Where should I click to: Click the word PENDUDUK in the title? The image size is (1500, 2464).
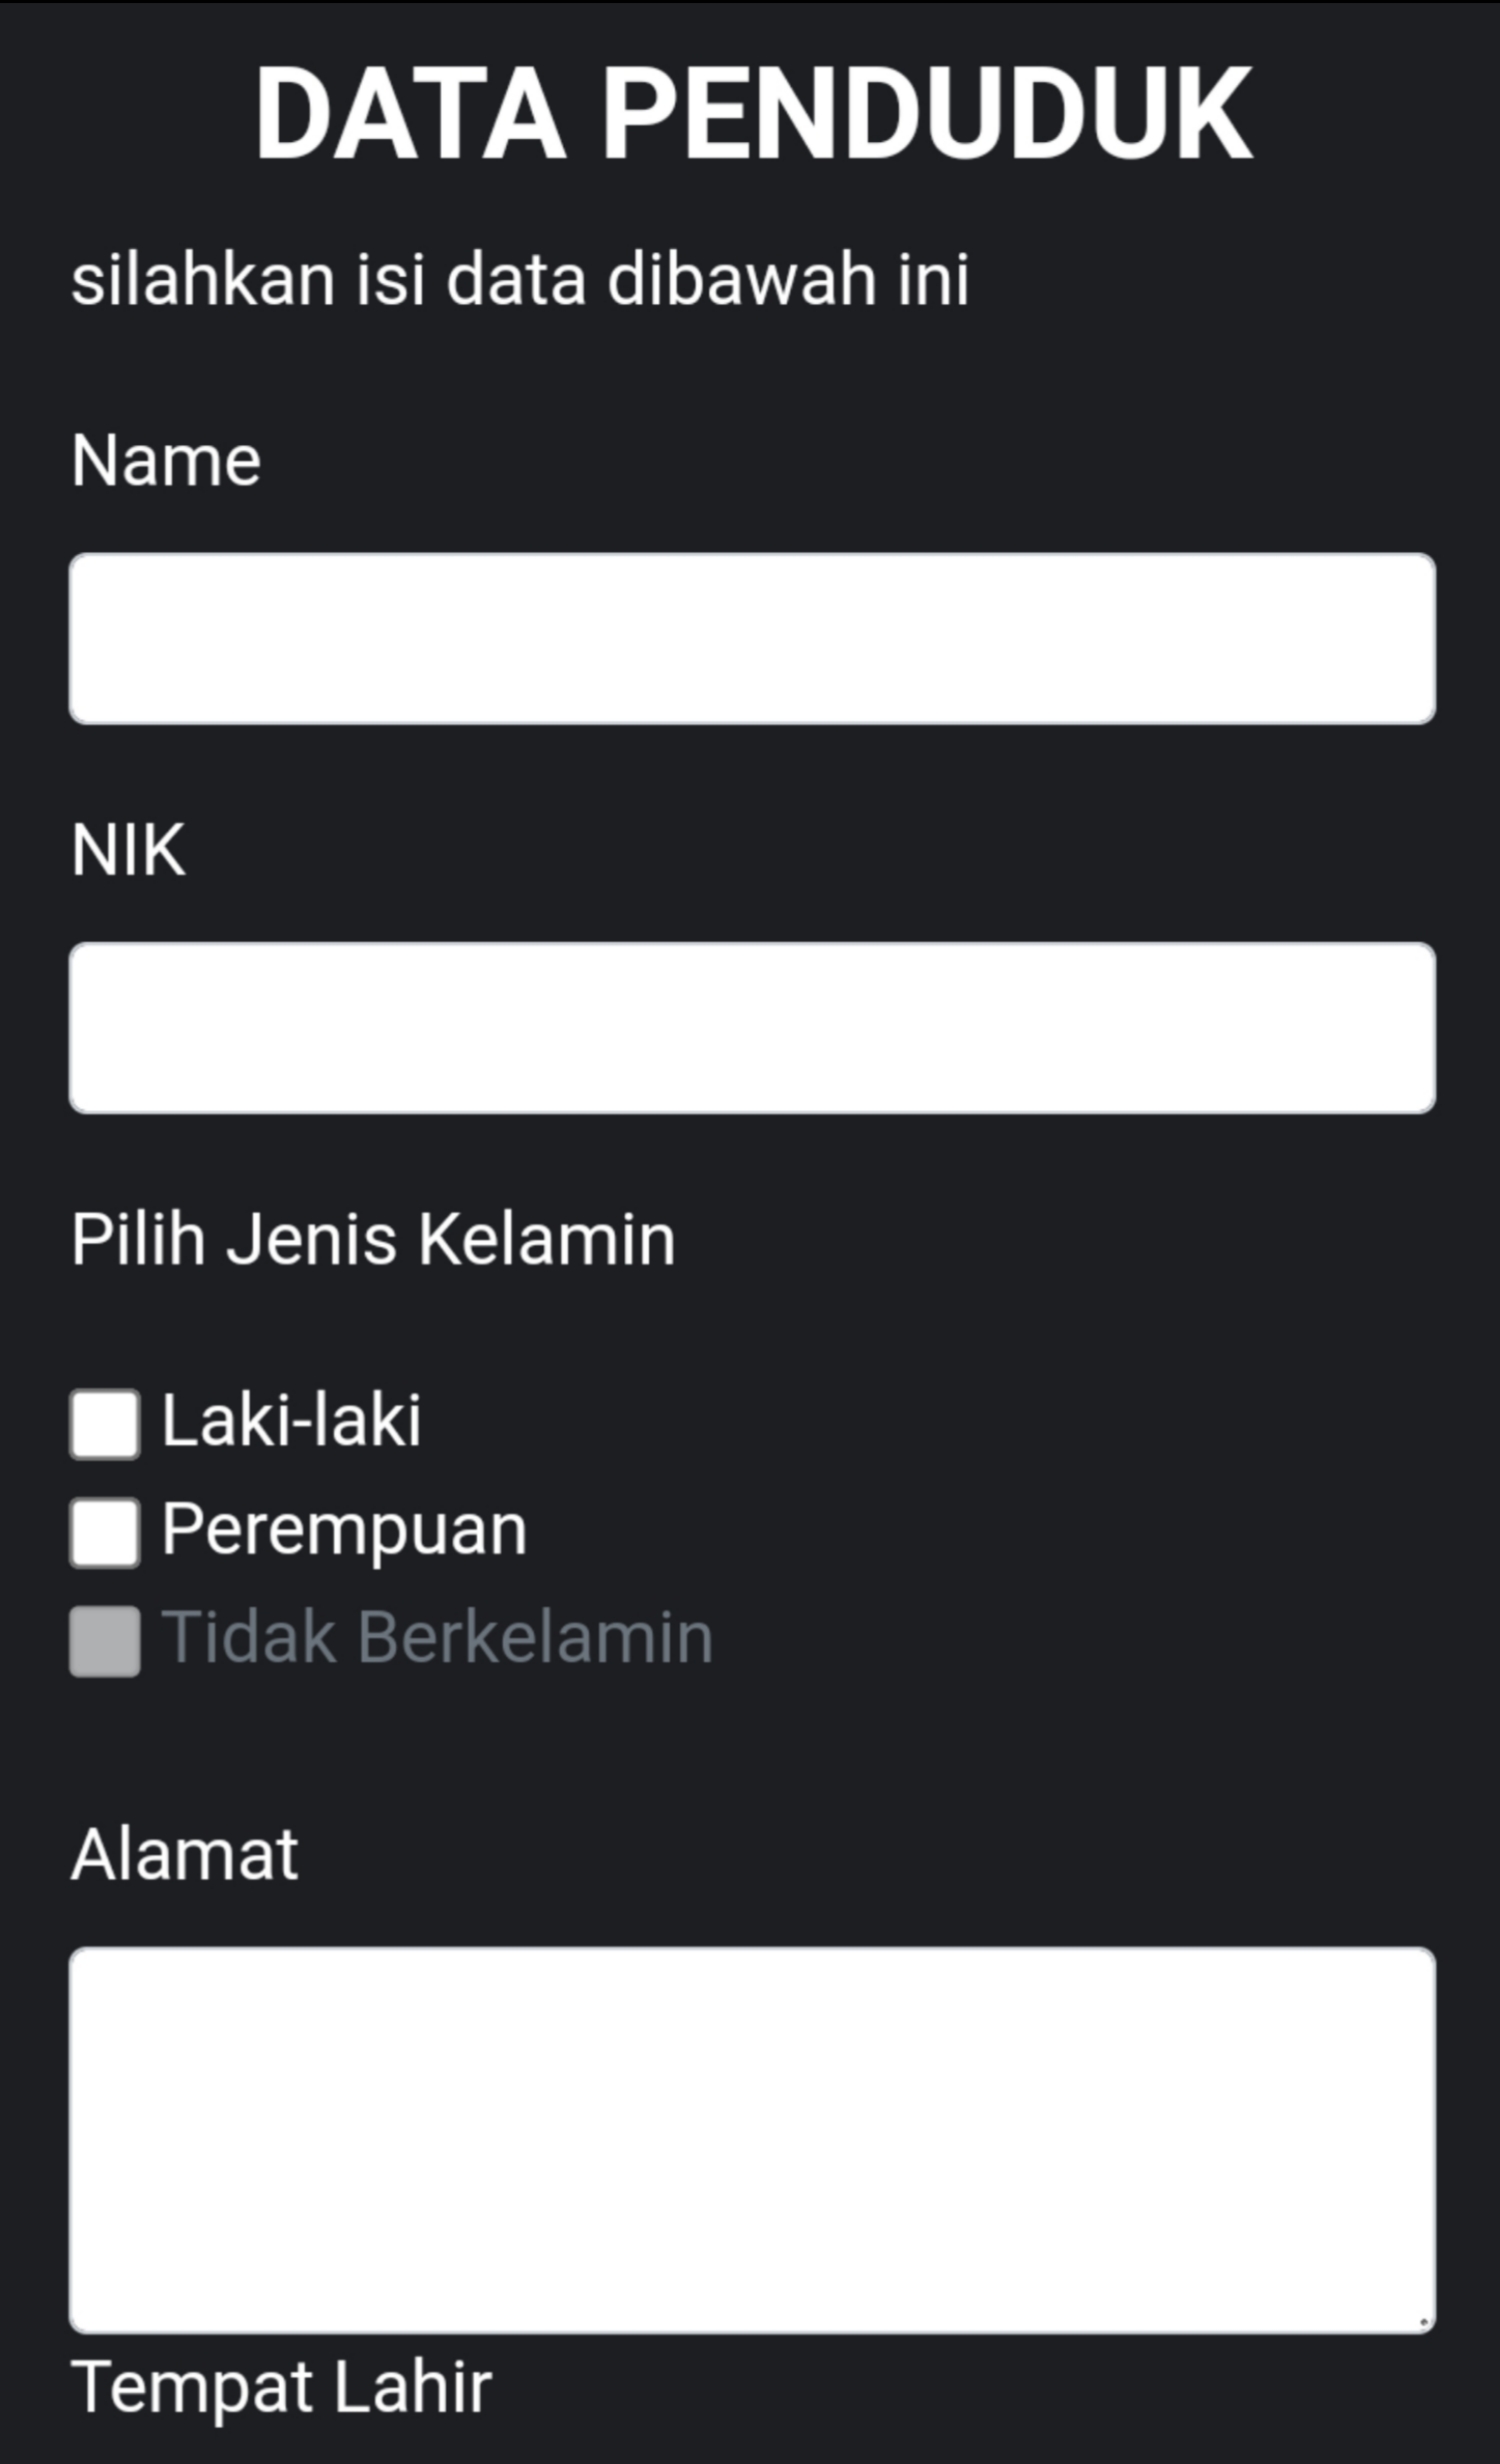coord(926,112)
